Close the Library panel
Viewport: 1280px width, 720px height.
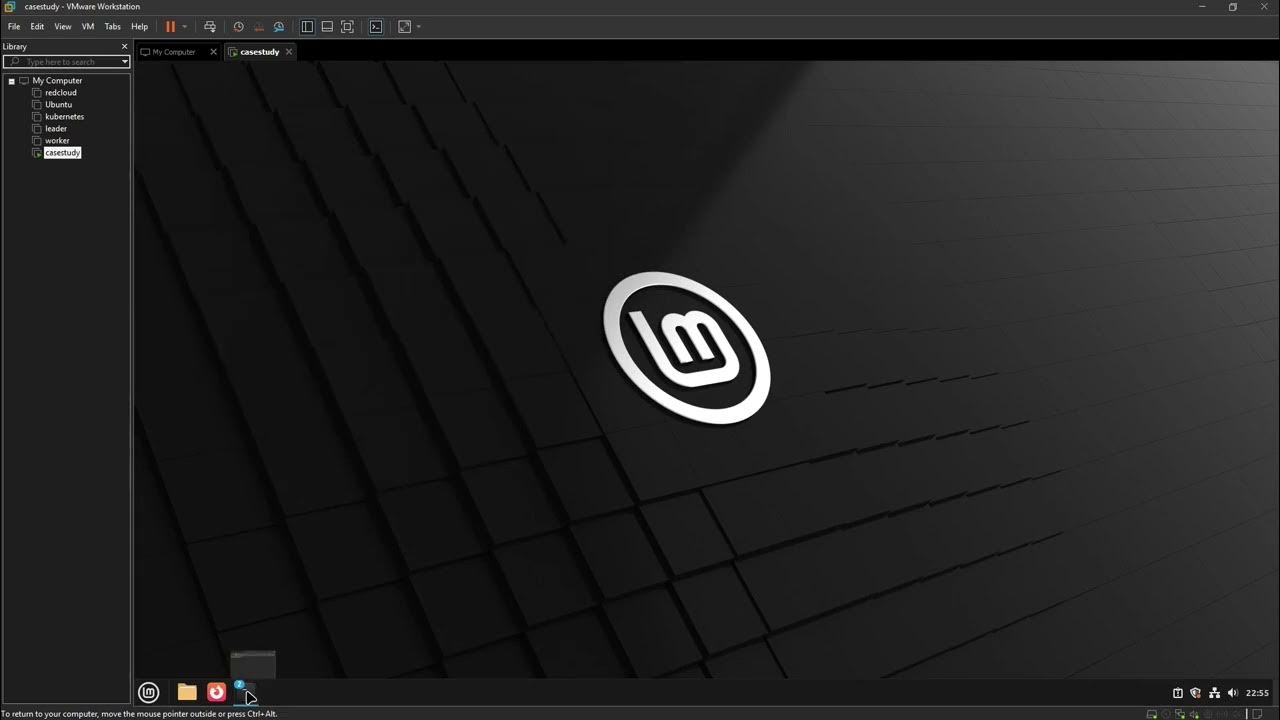(x=125, y=47)
